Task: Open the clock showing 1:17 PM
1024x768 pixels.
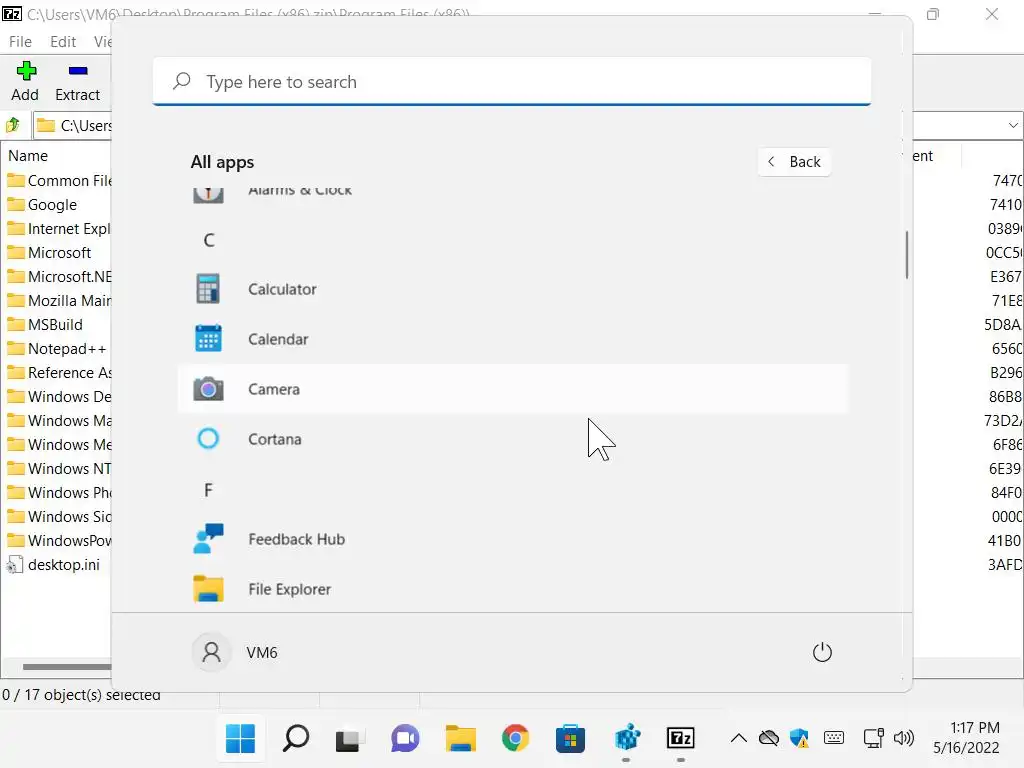Action: [x=967, y=738]
